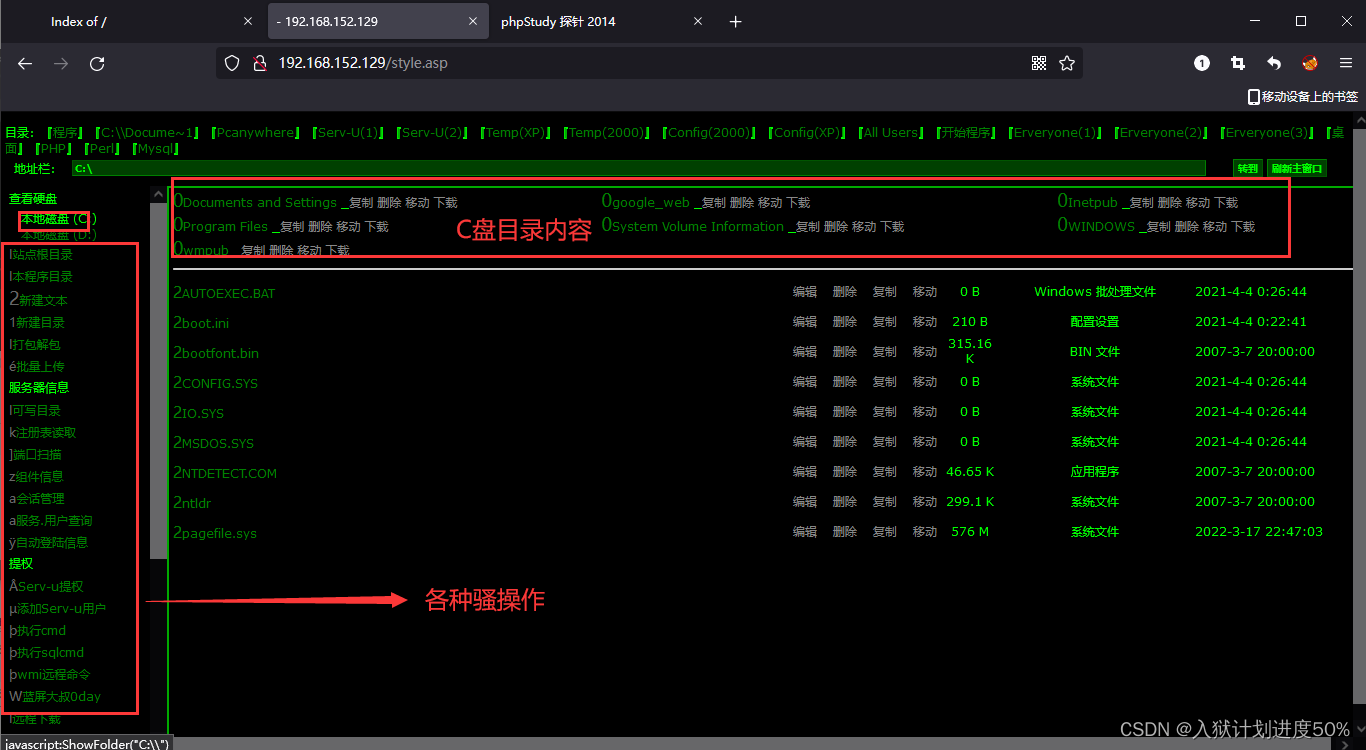Open the 【All Users】 directory shortcut
The height and width of the screenshot is (750, 1366).
coord(891,133)
